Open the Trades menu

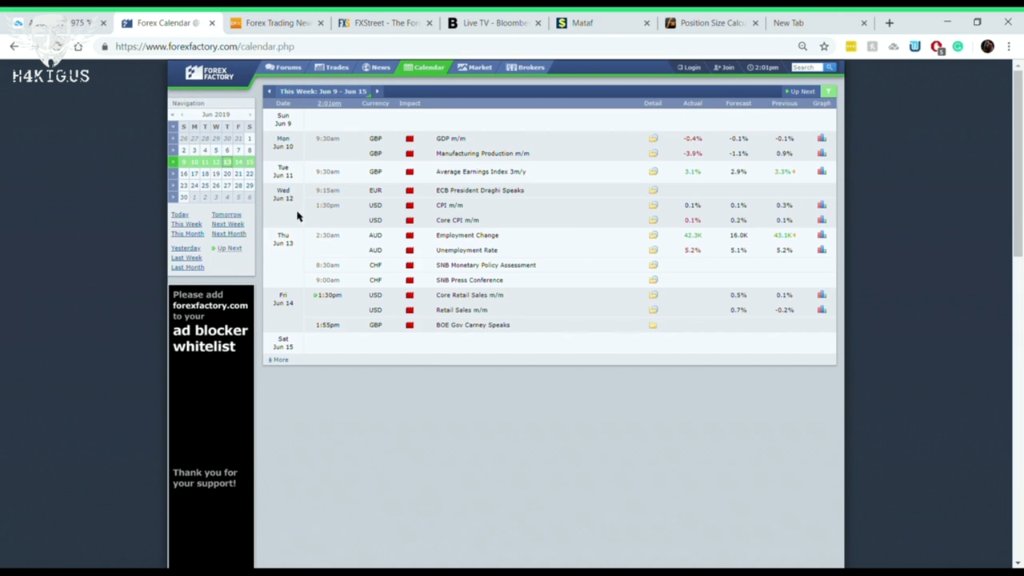(x=332, y=67)
